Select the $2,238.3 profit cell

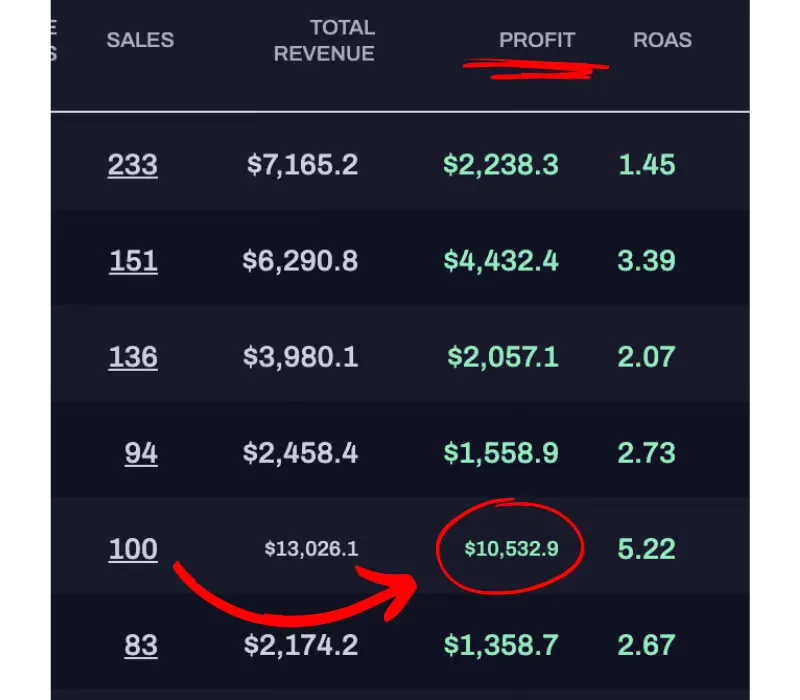point(501,165)
